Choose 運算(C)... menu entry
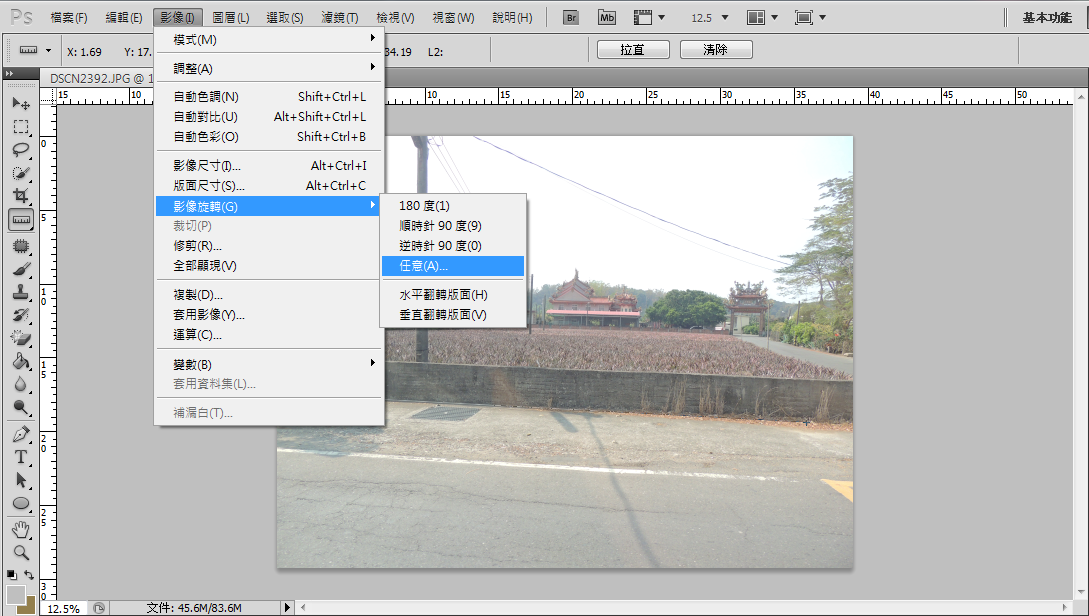The height and width of the screenshot is (616, 1089). point(269,335)
